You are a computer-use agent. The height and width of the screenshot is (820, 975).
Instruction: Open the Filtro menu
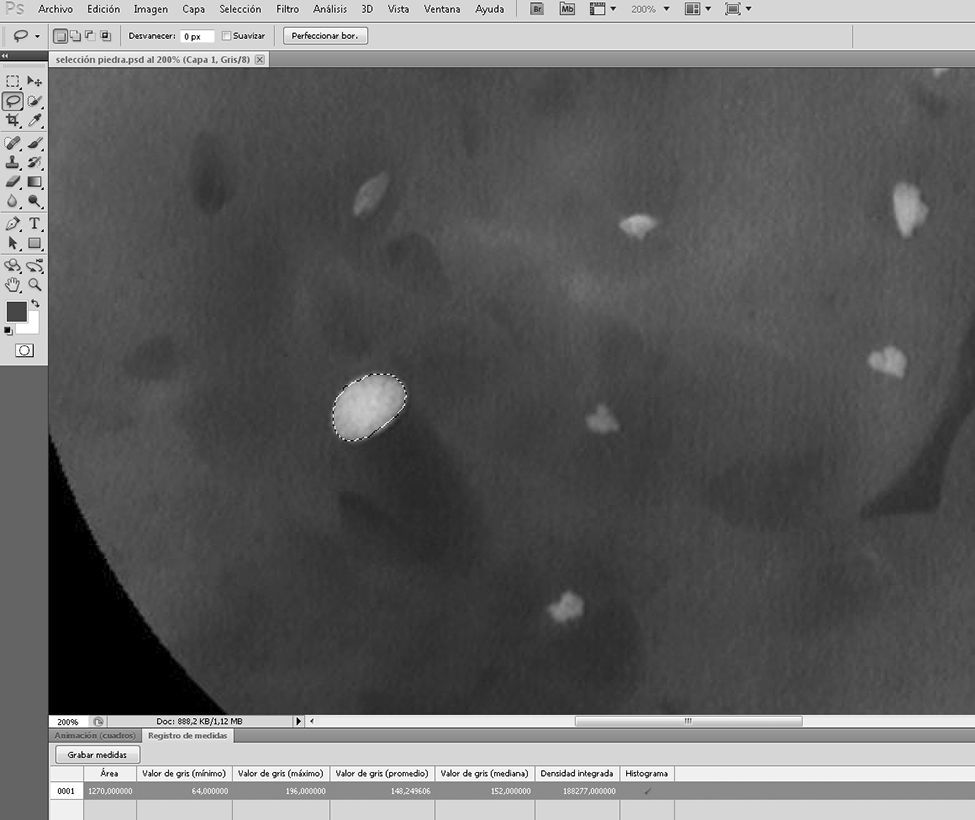click(287, 9)
